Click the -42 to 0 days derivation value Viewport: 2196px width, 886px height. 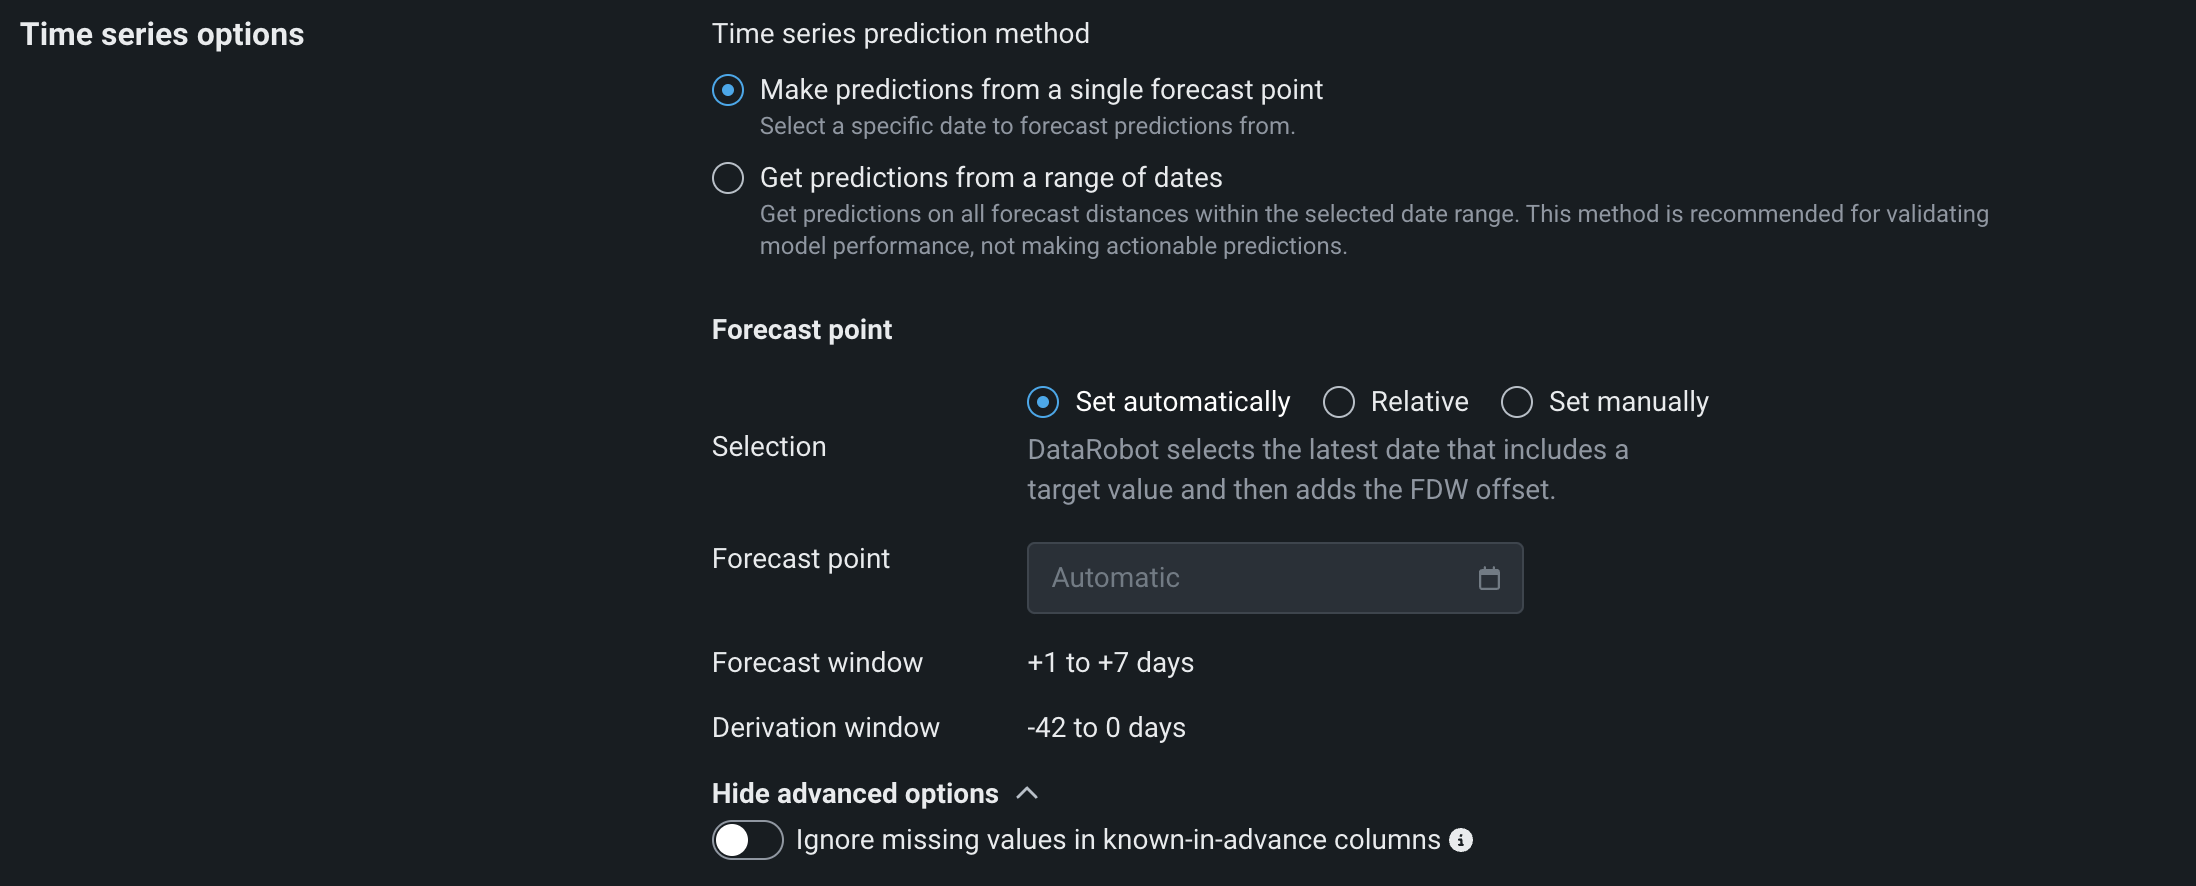click(x=1106, y=727)
